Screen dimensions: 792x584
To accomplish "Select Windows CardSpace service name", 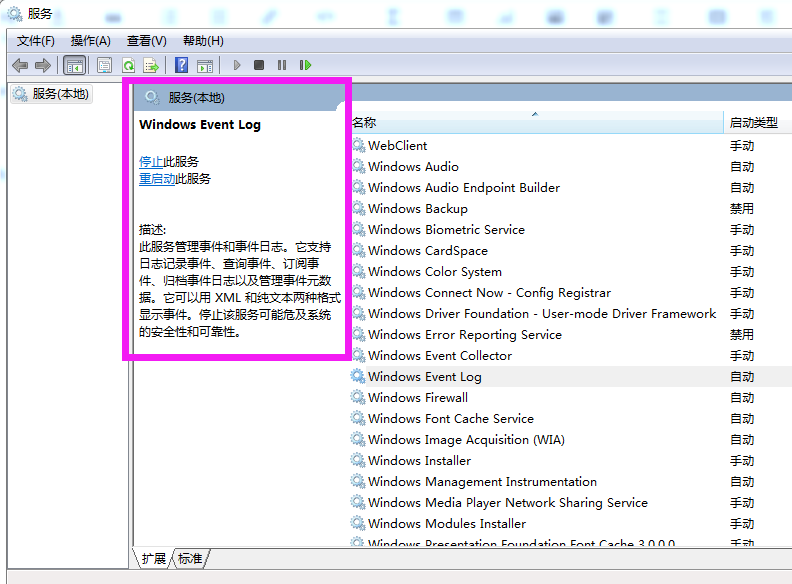I will tap(428, 251).
